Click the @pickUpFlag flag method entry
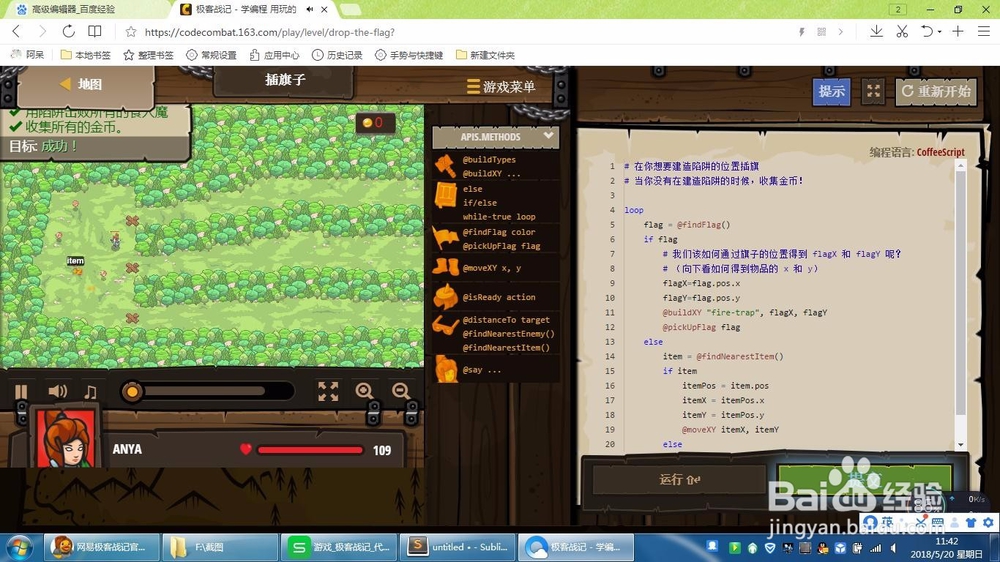This screenshot has width=1000, height=562. [501, 246]
